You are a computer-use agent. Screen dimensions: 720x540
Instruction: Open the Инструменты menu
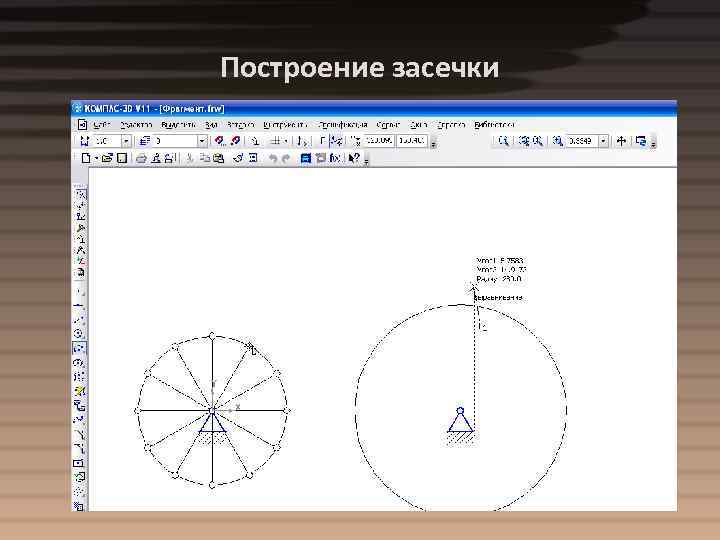pyautogui.click(x=285, y=125)
